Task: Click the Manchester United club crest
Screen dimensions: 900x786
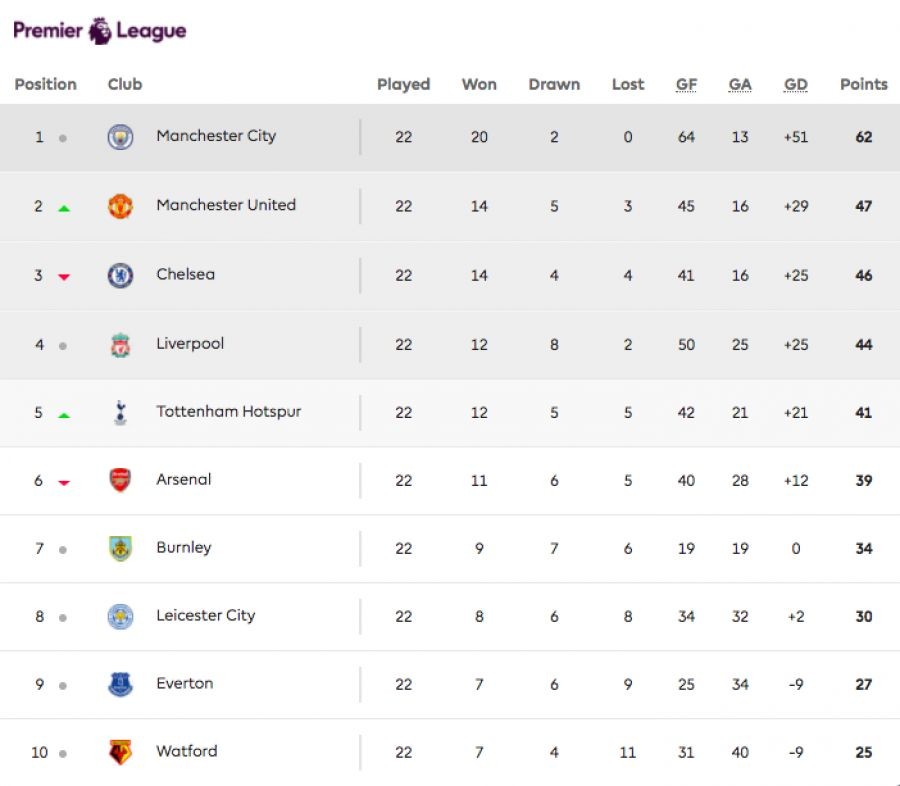Action: coord(120,206)
